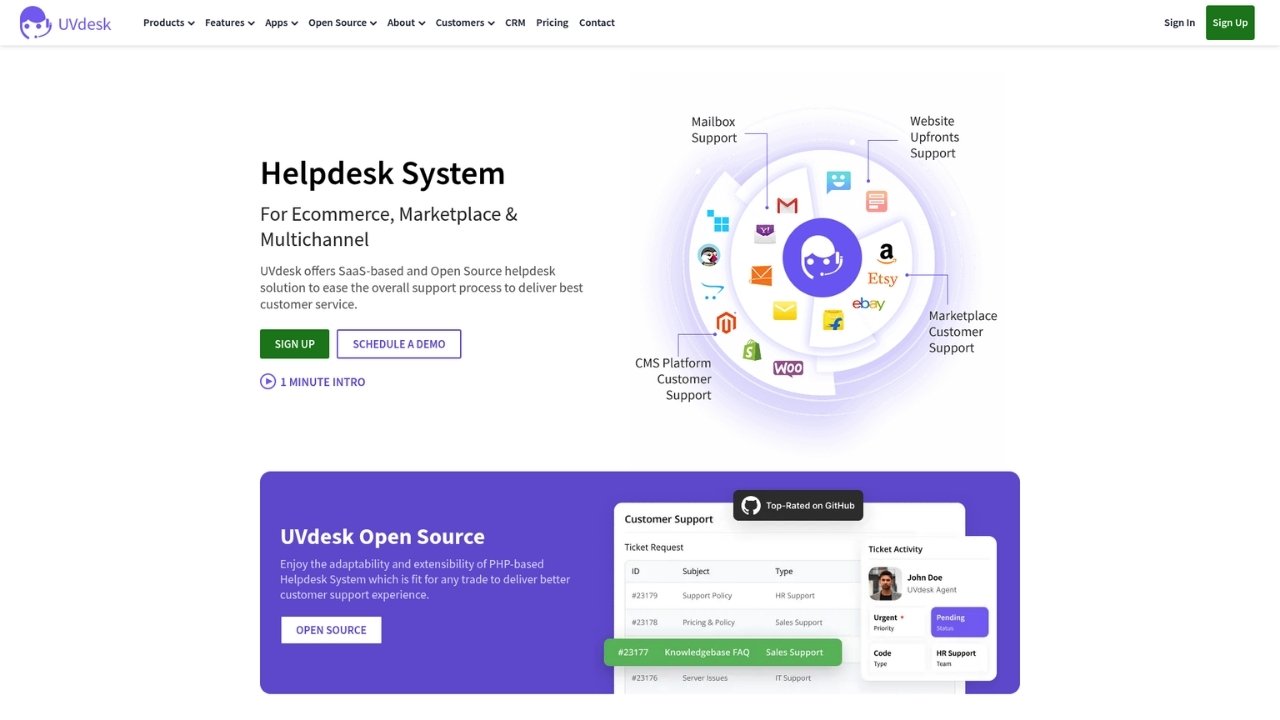
Task: Click the Gmail icon in the wheel
Action: coord(787,205)
